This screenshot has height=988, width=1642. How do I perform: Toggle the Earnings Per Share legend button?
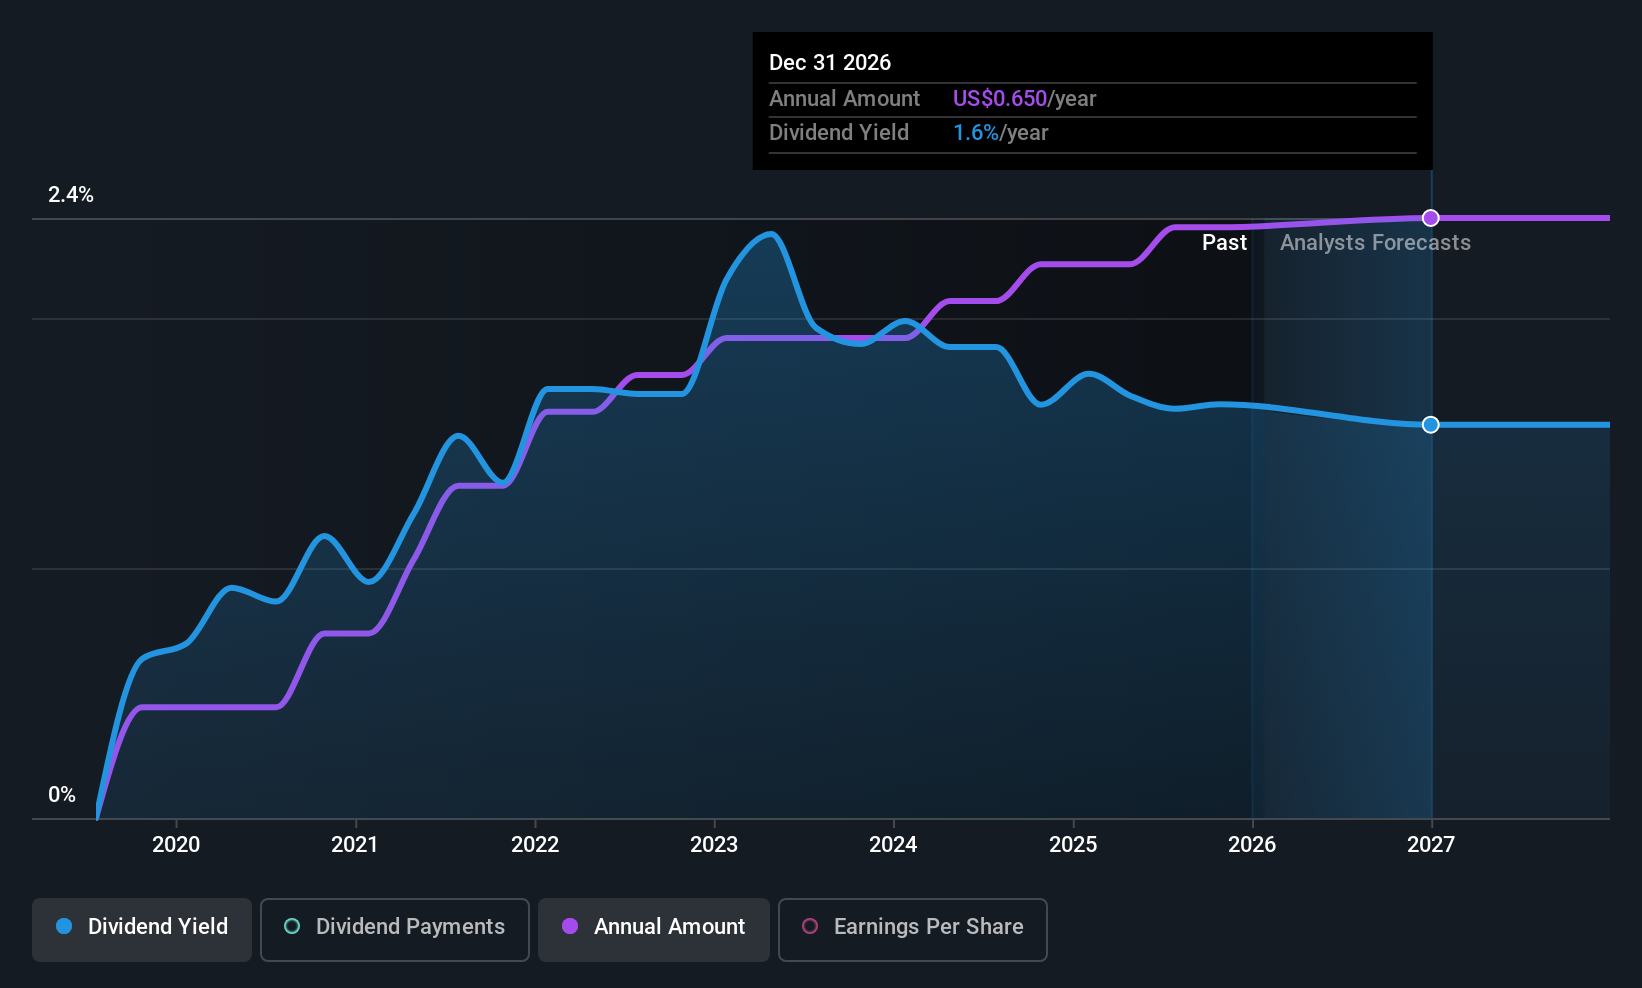pyautogui.click(x=913, y=929)
